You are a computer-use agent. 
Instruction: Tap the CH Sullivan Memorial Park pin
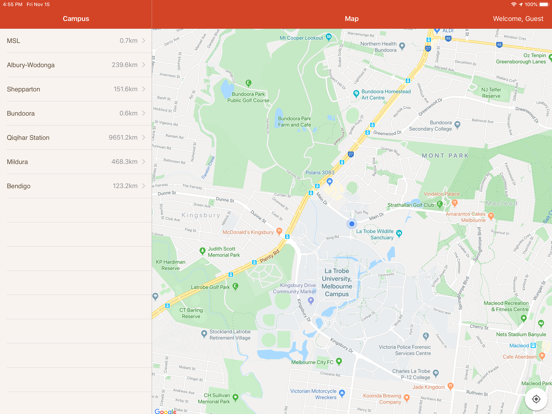pyautogui.click(x=236, y=397)
